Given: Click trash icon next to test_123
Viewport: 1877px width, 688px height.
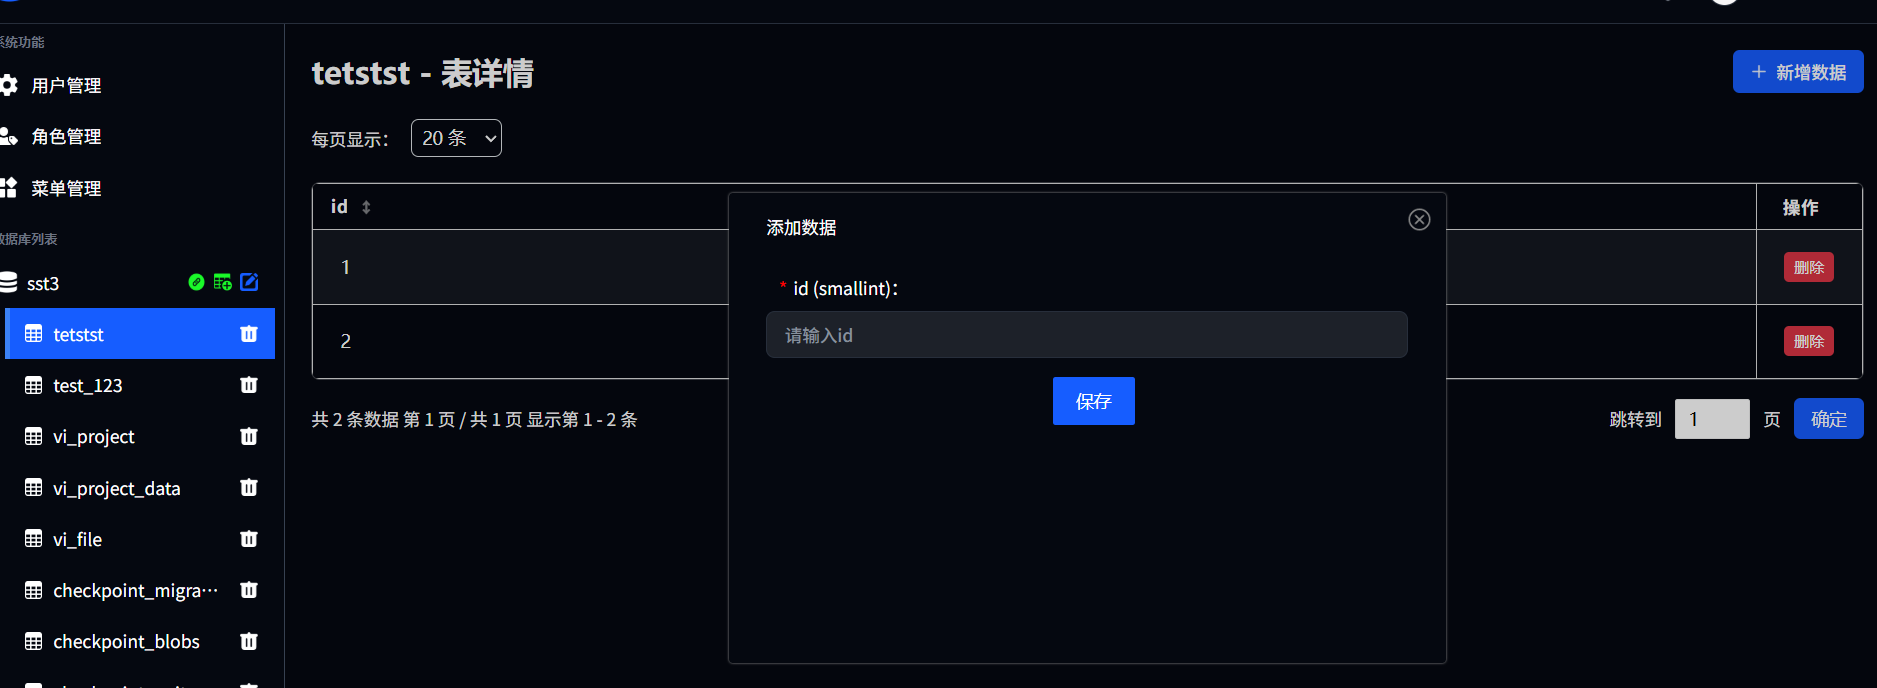Looking at the screenshot, I should pyautogui.click(x=249, y=385).
